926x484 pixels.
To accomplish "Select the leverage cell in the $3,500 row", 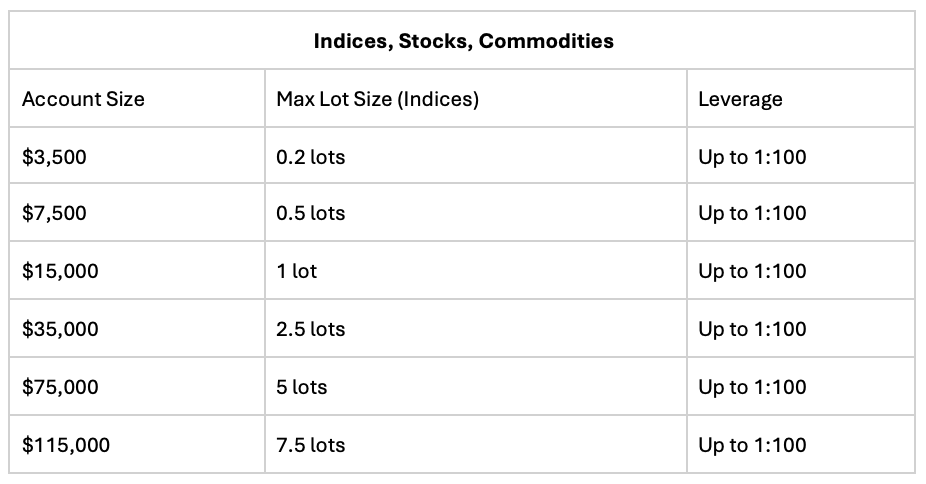I will (x=801, y=155).
